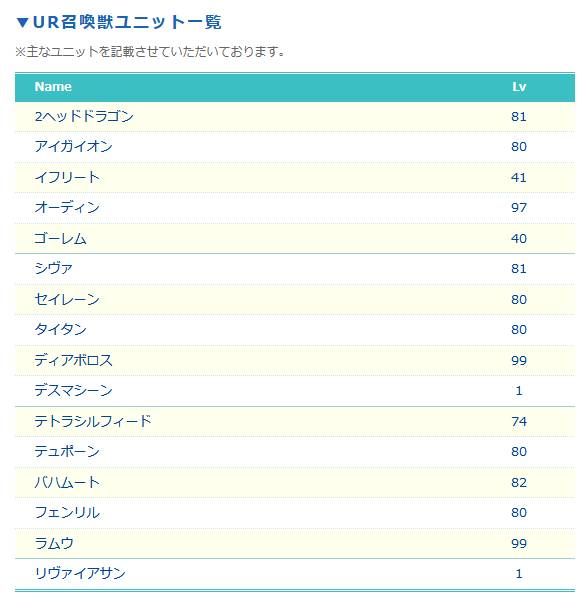This screenshot has width=583, height=613.
Task: Click the テトラシルフィード name
Action: [93, 421]
